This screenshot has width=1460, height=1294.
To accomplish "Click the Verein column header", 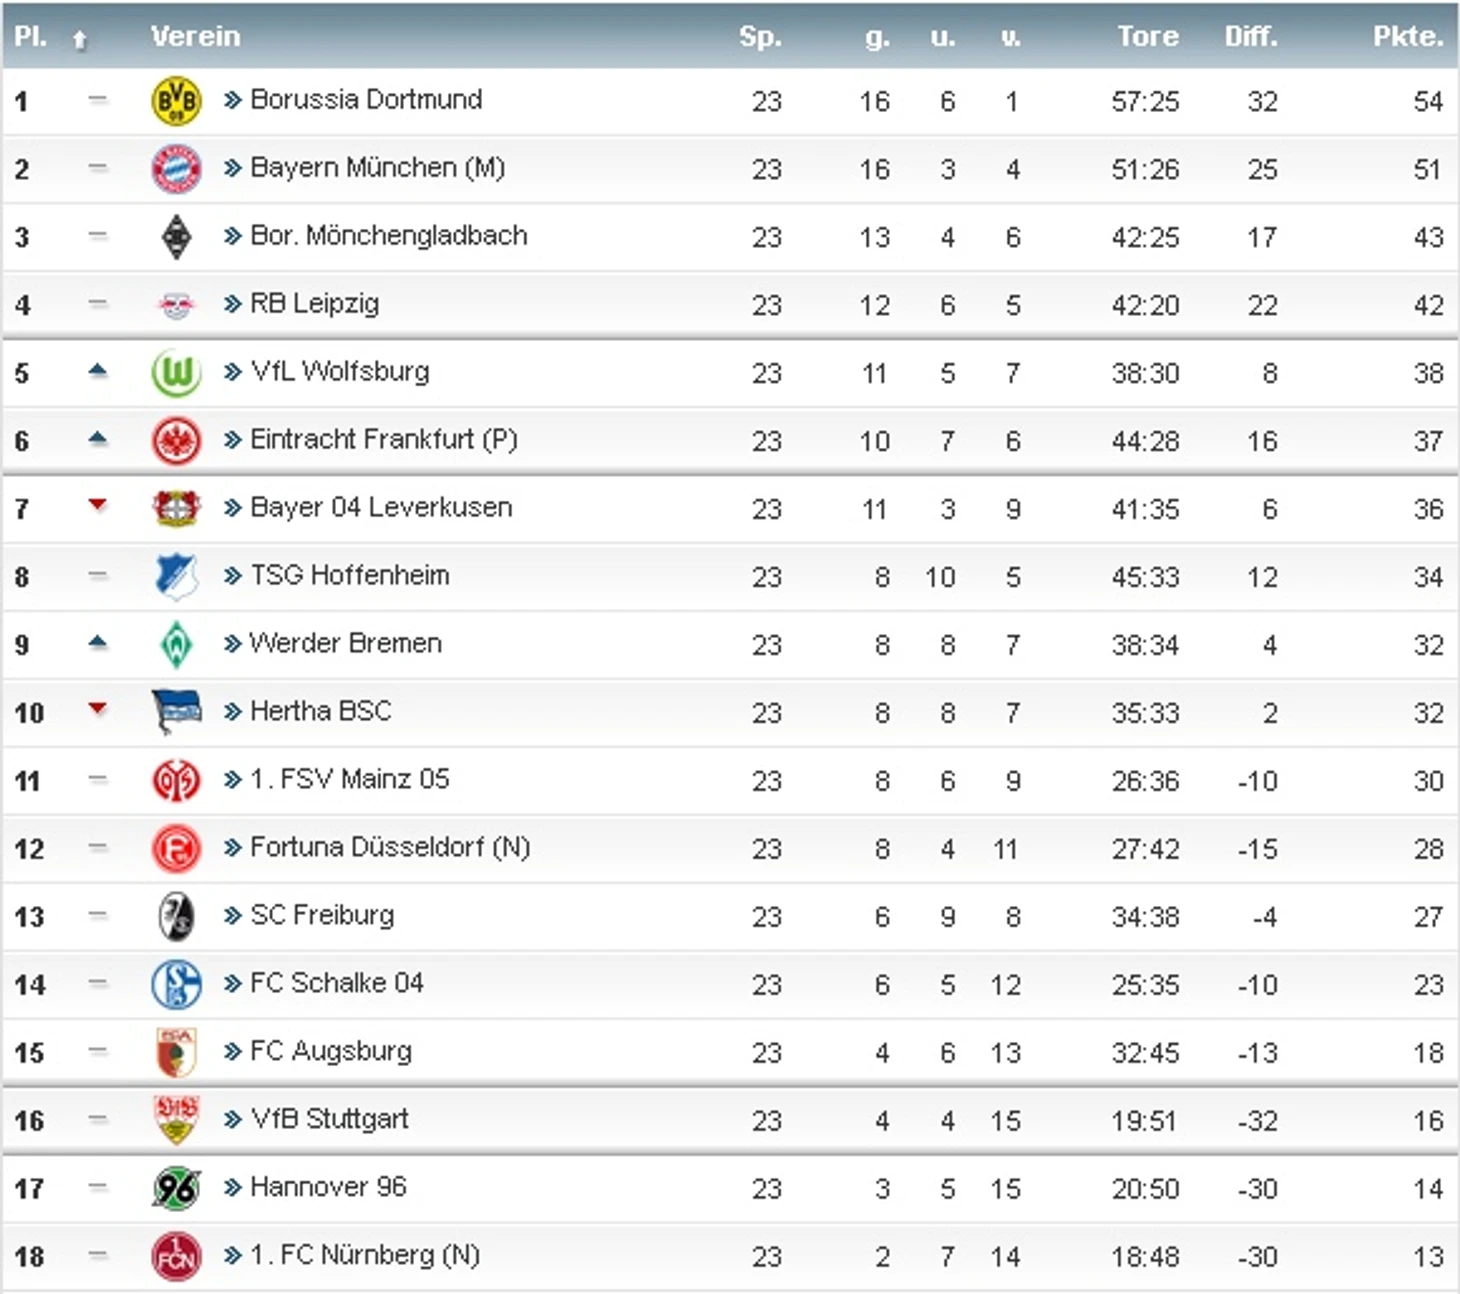I will 195,36.
